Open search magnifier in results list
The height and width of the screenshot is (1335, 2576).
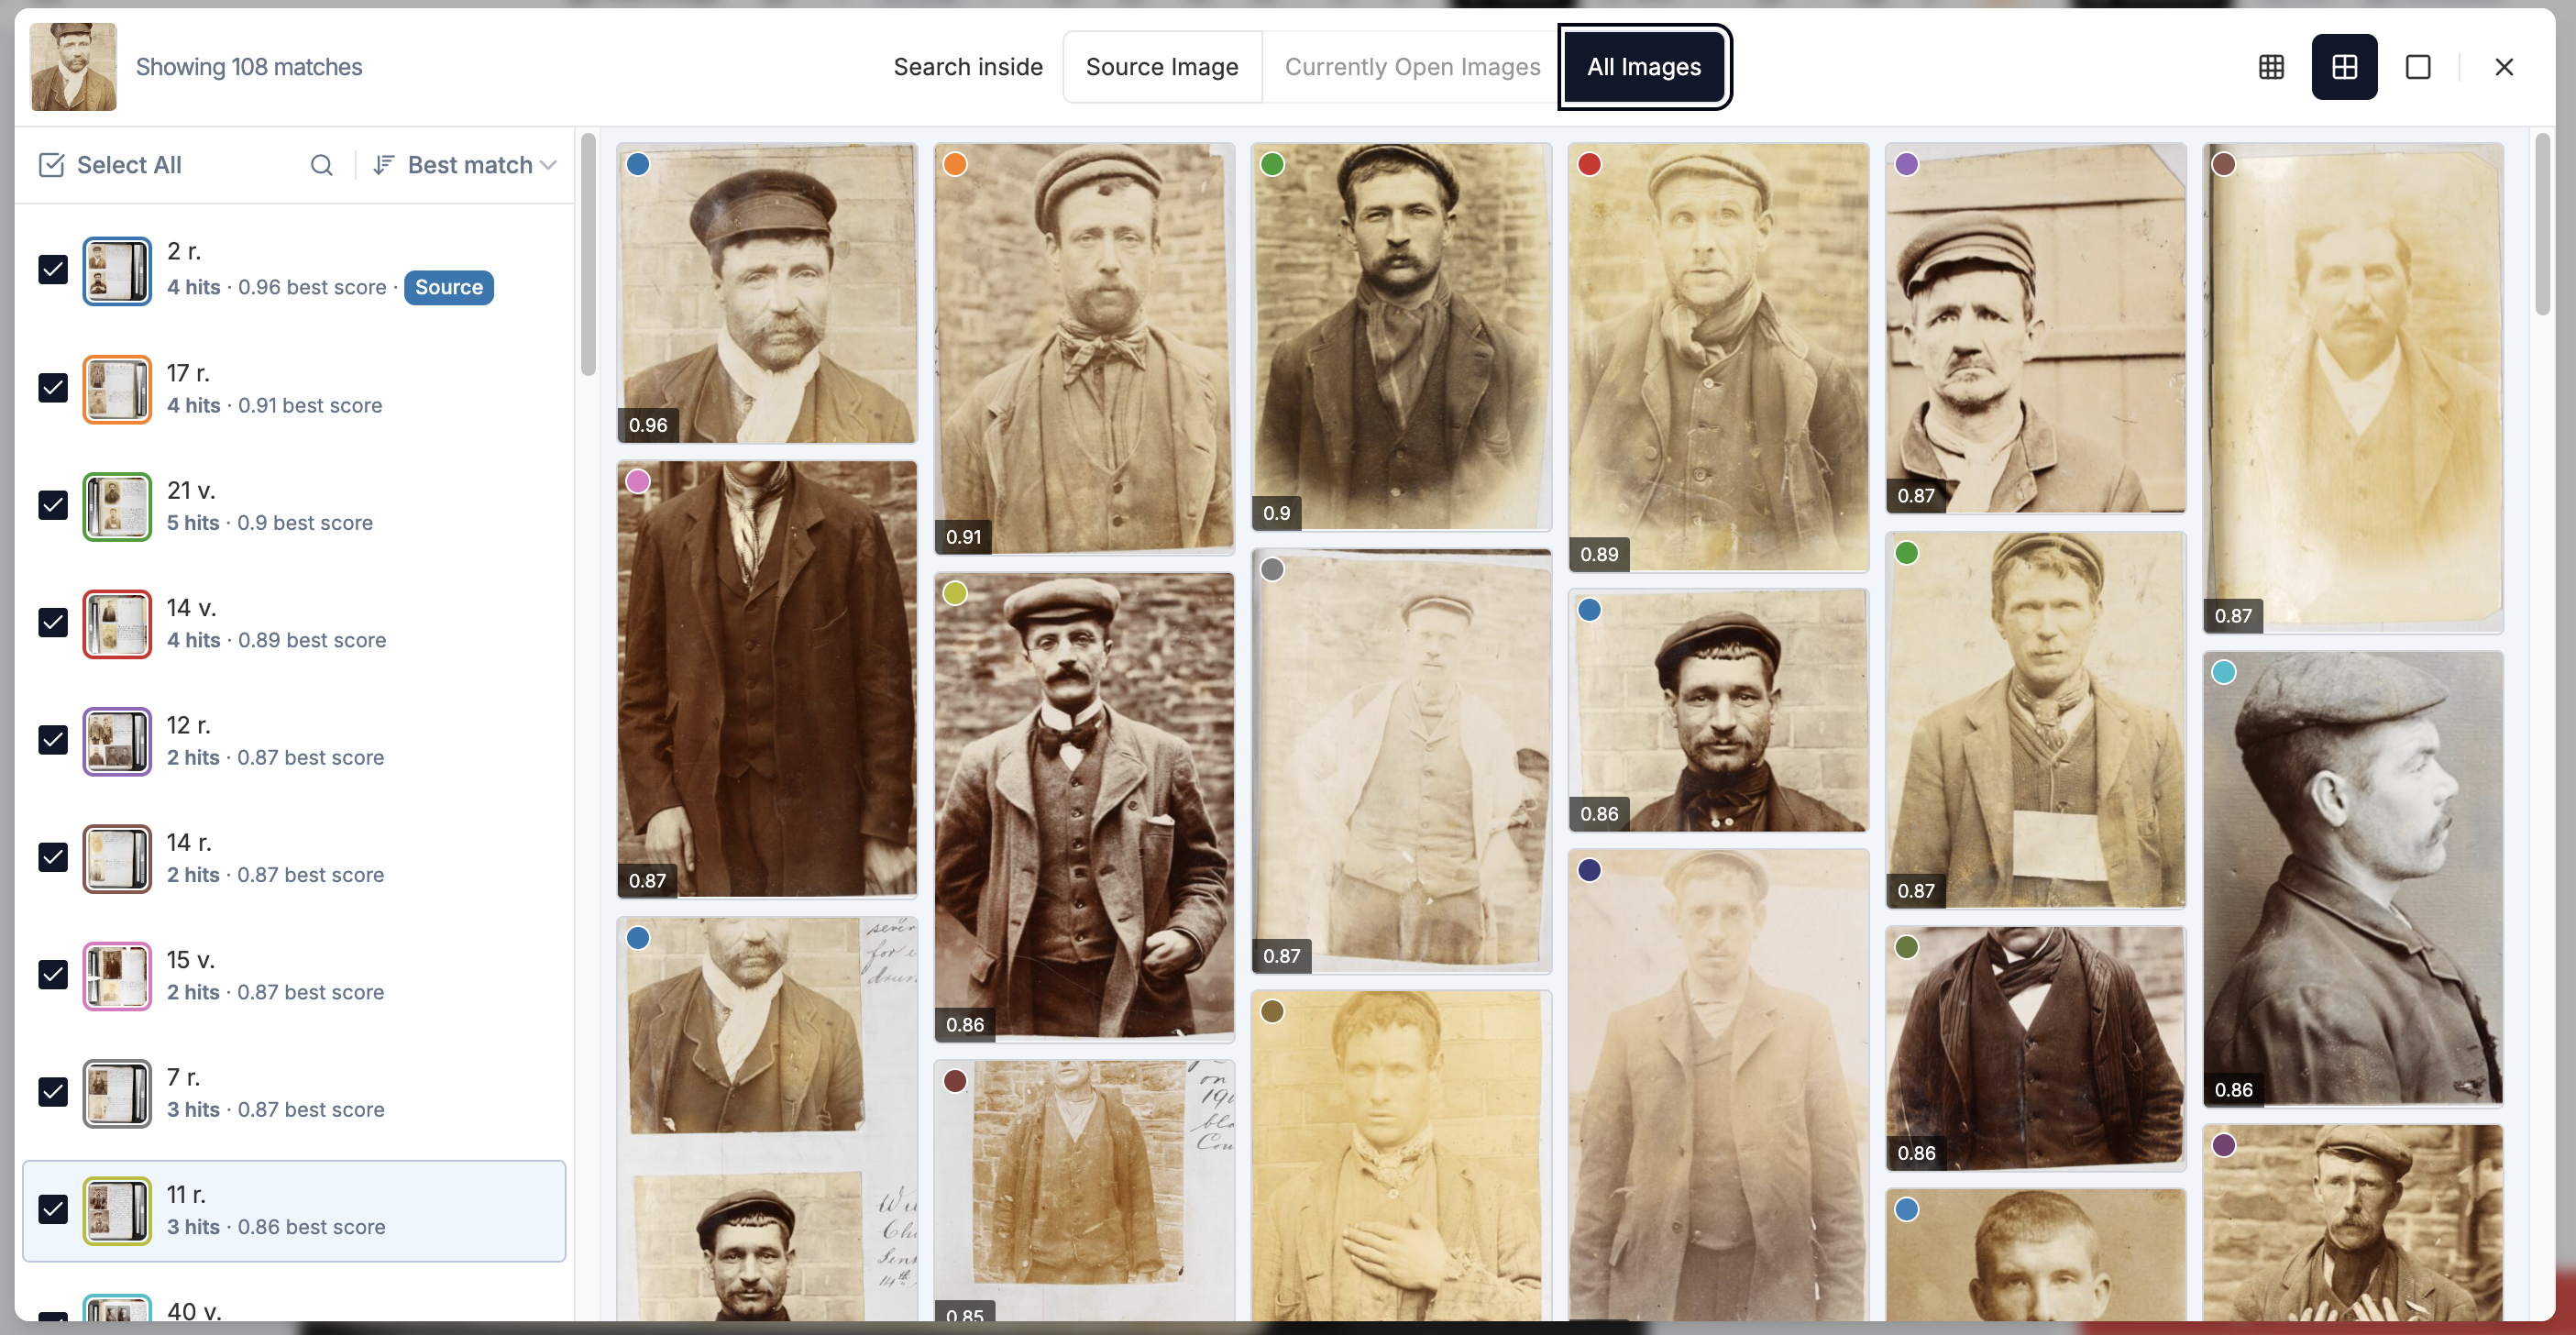pos(321,165)
